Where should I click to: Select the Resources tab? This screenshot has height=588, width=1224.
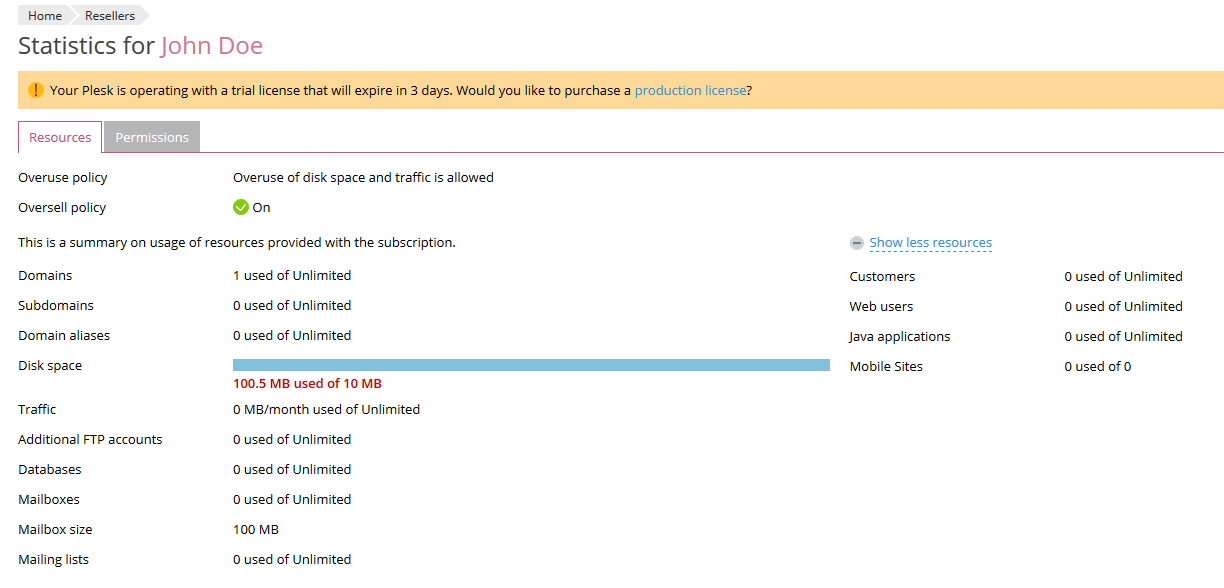point(60,138)
